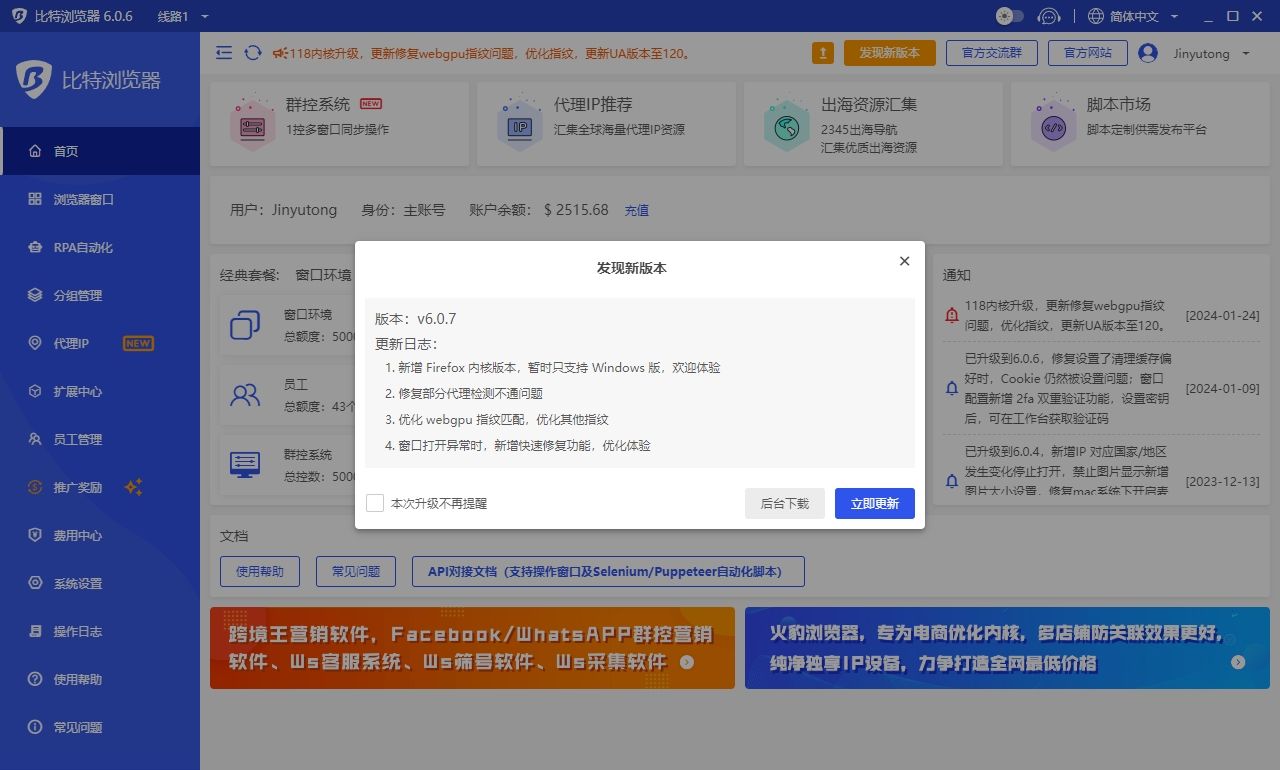Open the customer service headset icon
The height and width of the screenshot is (770, 1280).
[x=1048, y=16]
